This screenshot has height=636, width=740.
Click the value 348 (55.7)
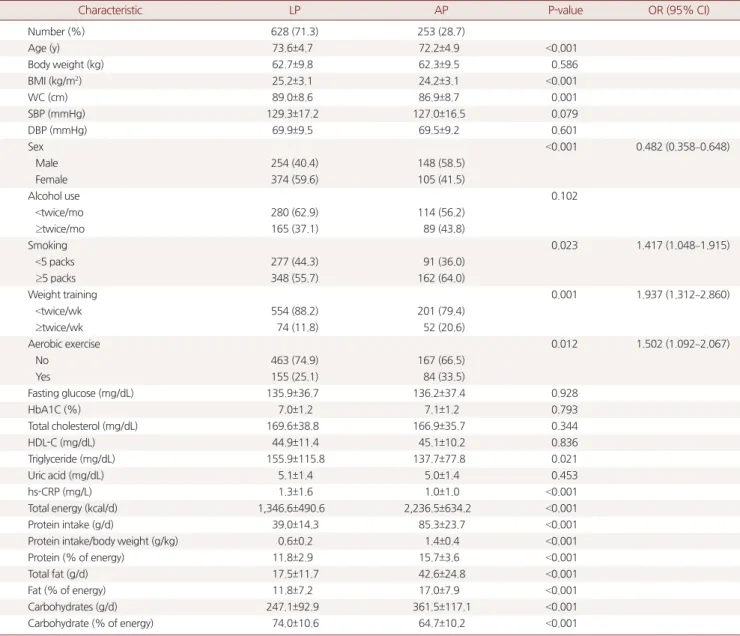pyautogui.click(x=294, y=278)
